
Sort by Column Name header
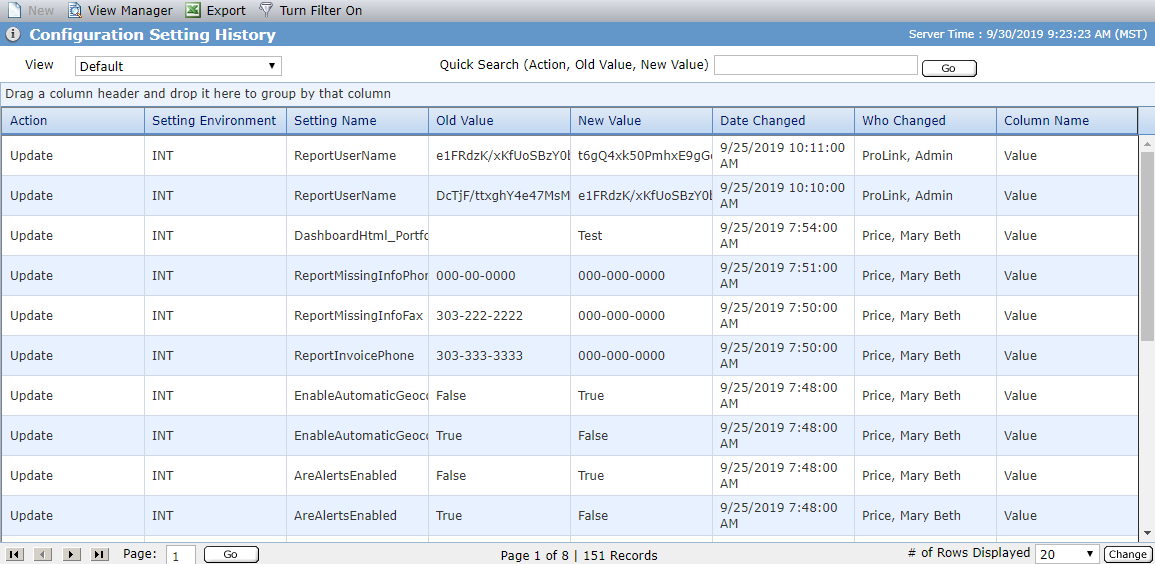(1067, 121)
